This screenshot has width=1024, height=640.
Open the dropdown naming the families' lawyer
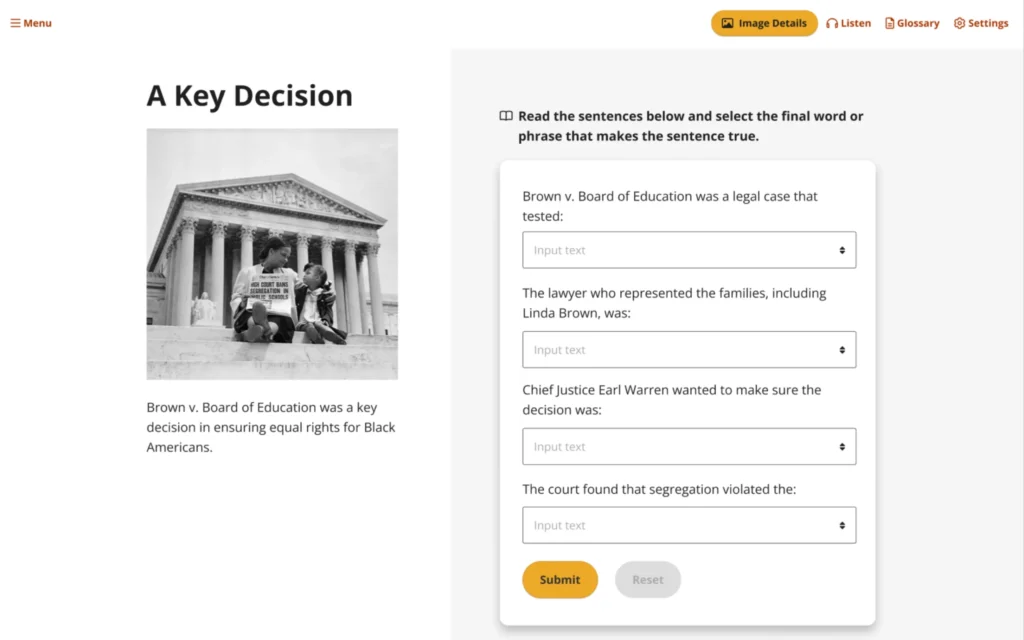[x=689, y=349]
